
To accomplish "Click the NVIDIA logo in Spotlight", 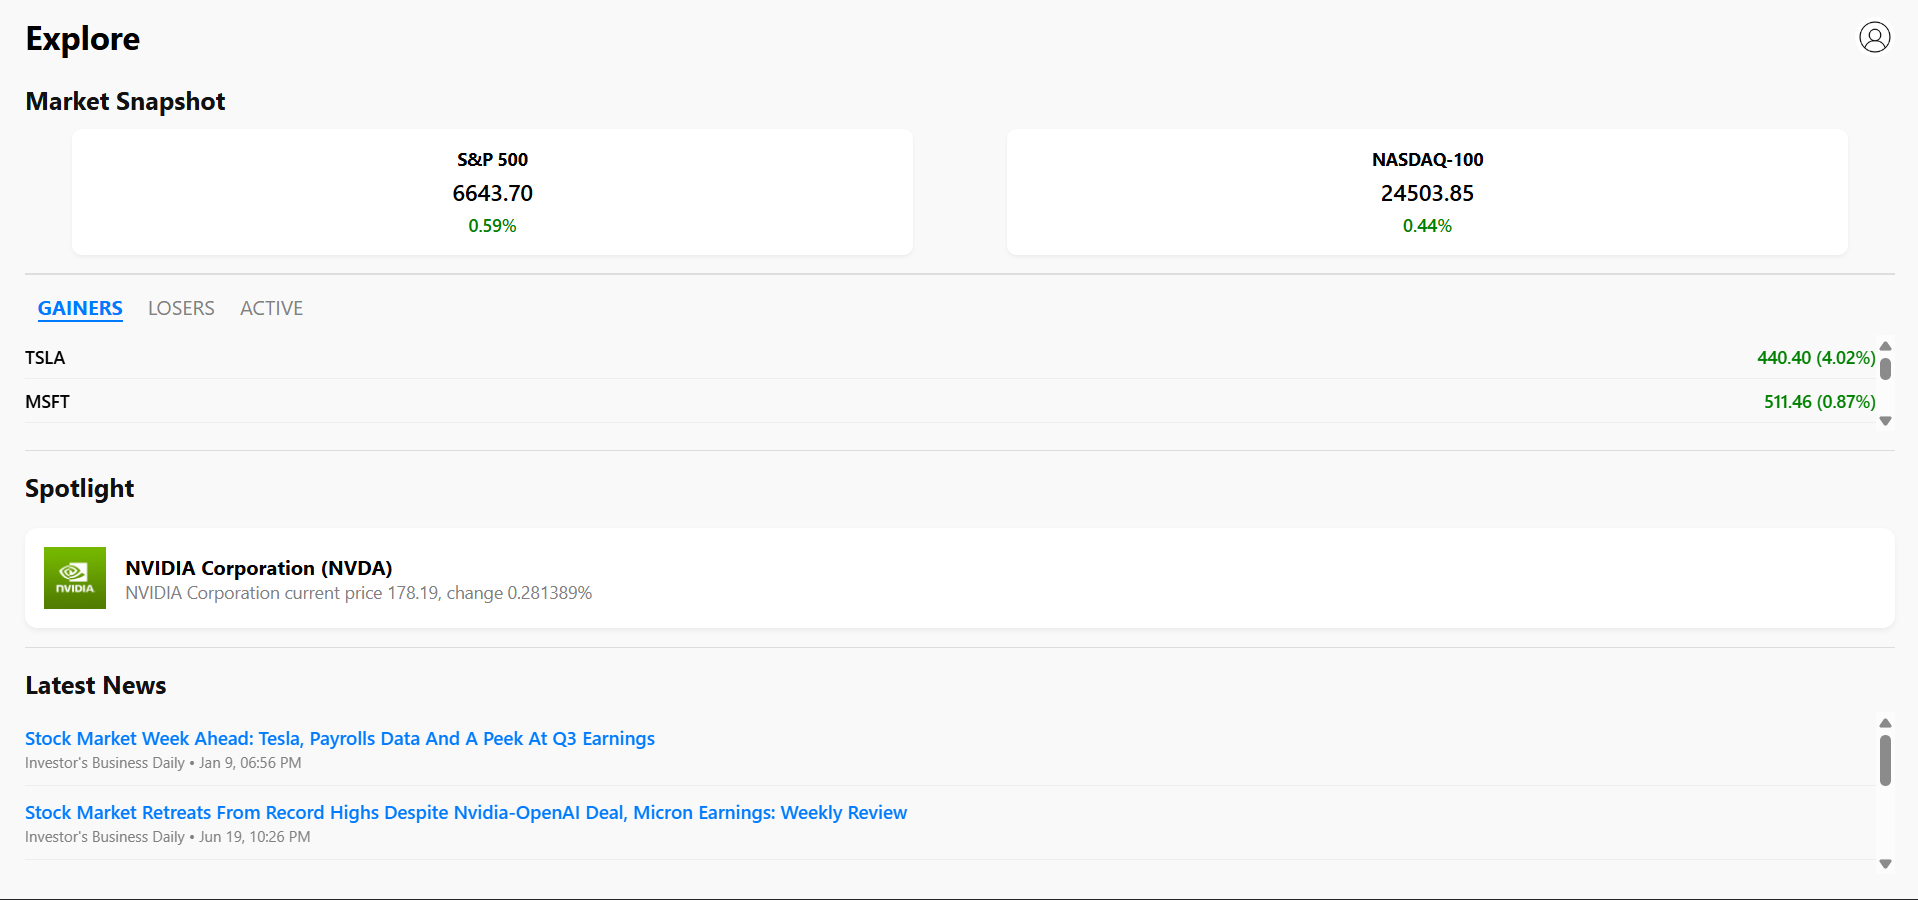I will click(75, 578).
